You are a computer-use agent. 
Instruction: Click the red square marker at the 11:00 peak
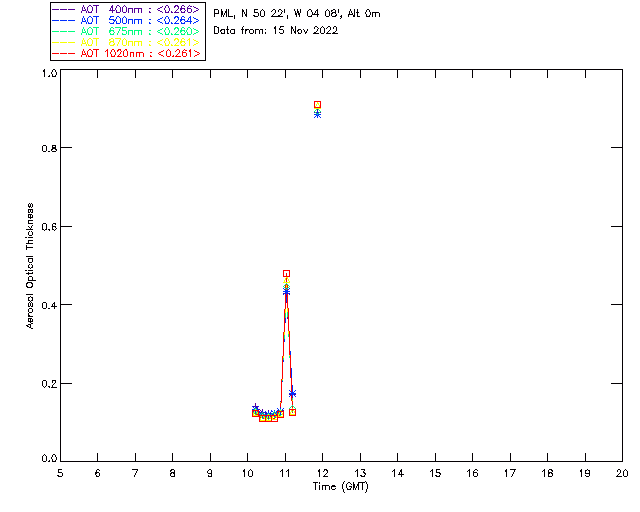click(x=287, y=274)
